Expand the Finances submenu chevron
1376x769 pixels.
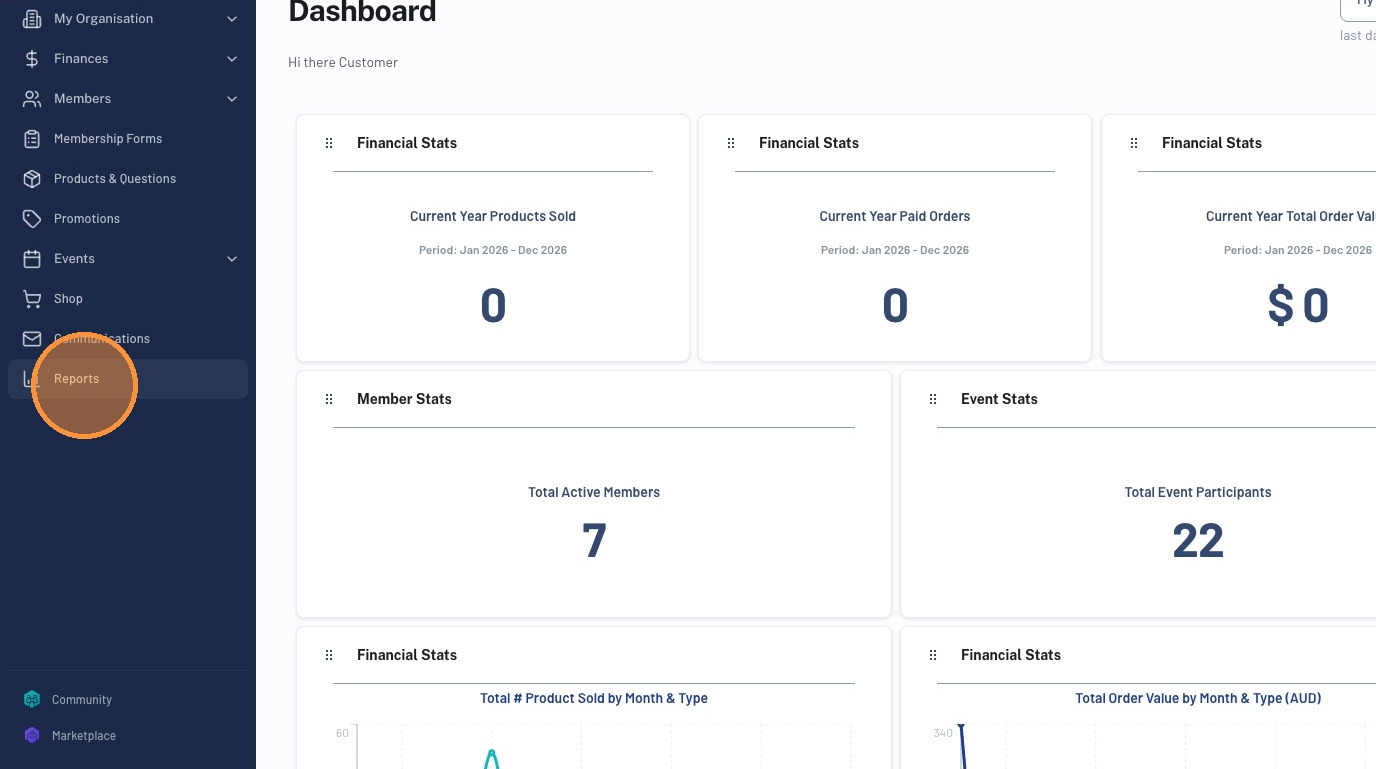tap(232, 59)
